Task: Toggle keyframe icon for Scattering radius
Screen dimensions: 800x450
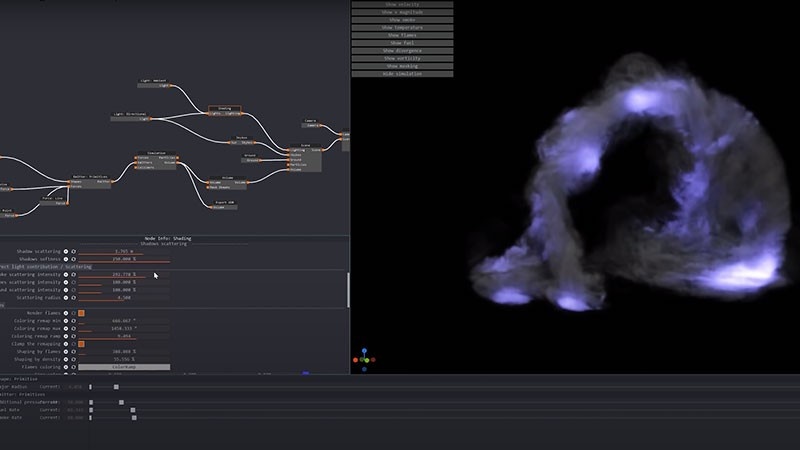Action: (x=66, y=297)
